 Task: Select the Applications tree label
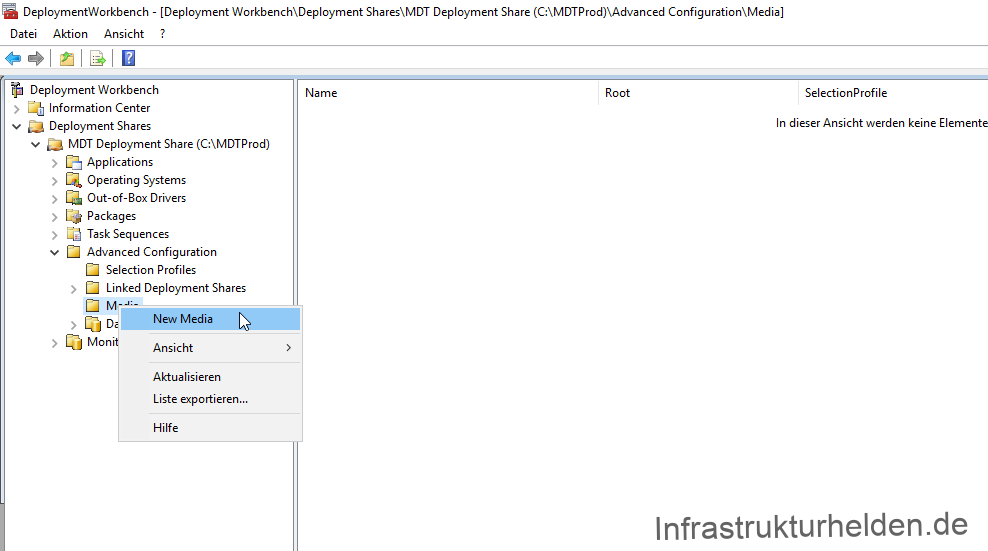tap(120, 162)
